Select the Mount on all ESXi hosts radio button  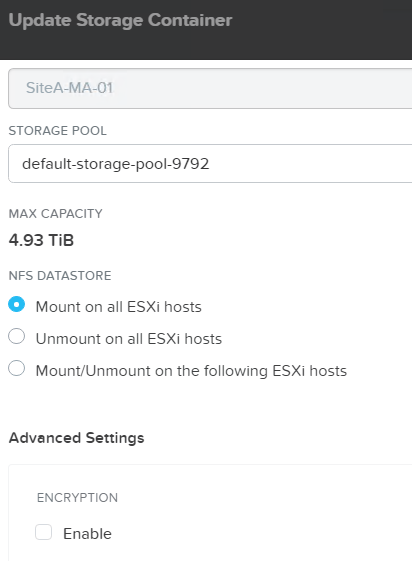16,304
